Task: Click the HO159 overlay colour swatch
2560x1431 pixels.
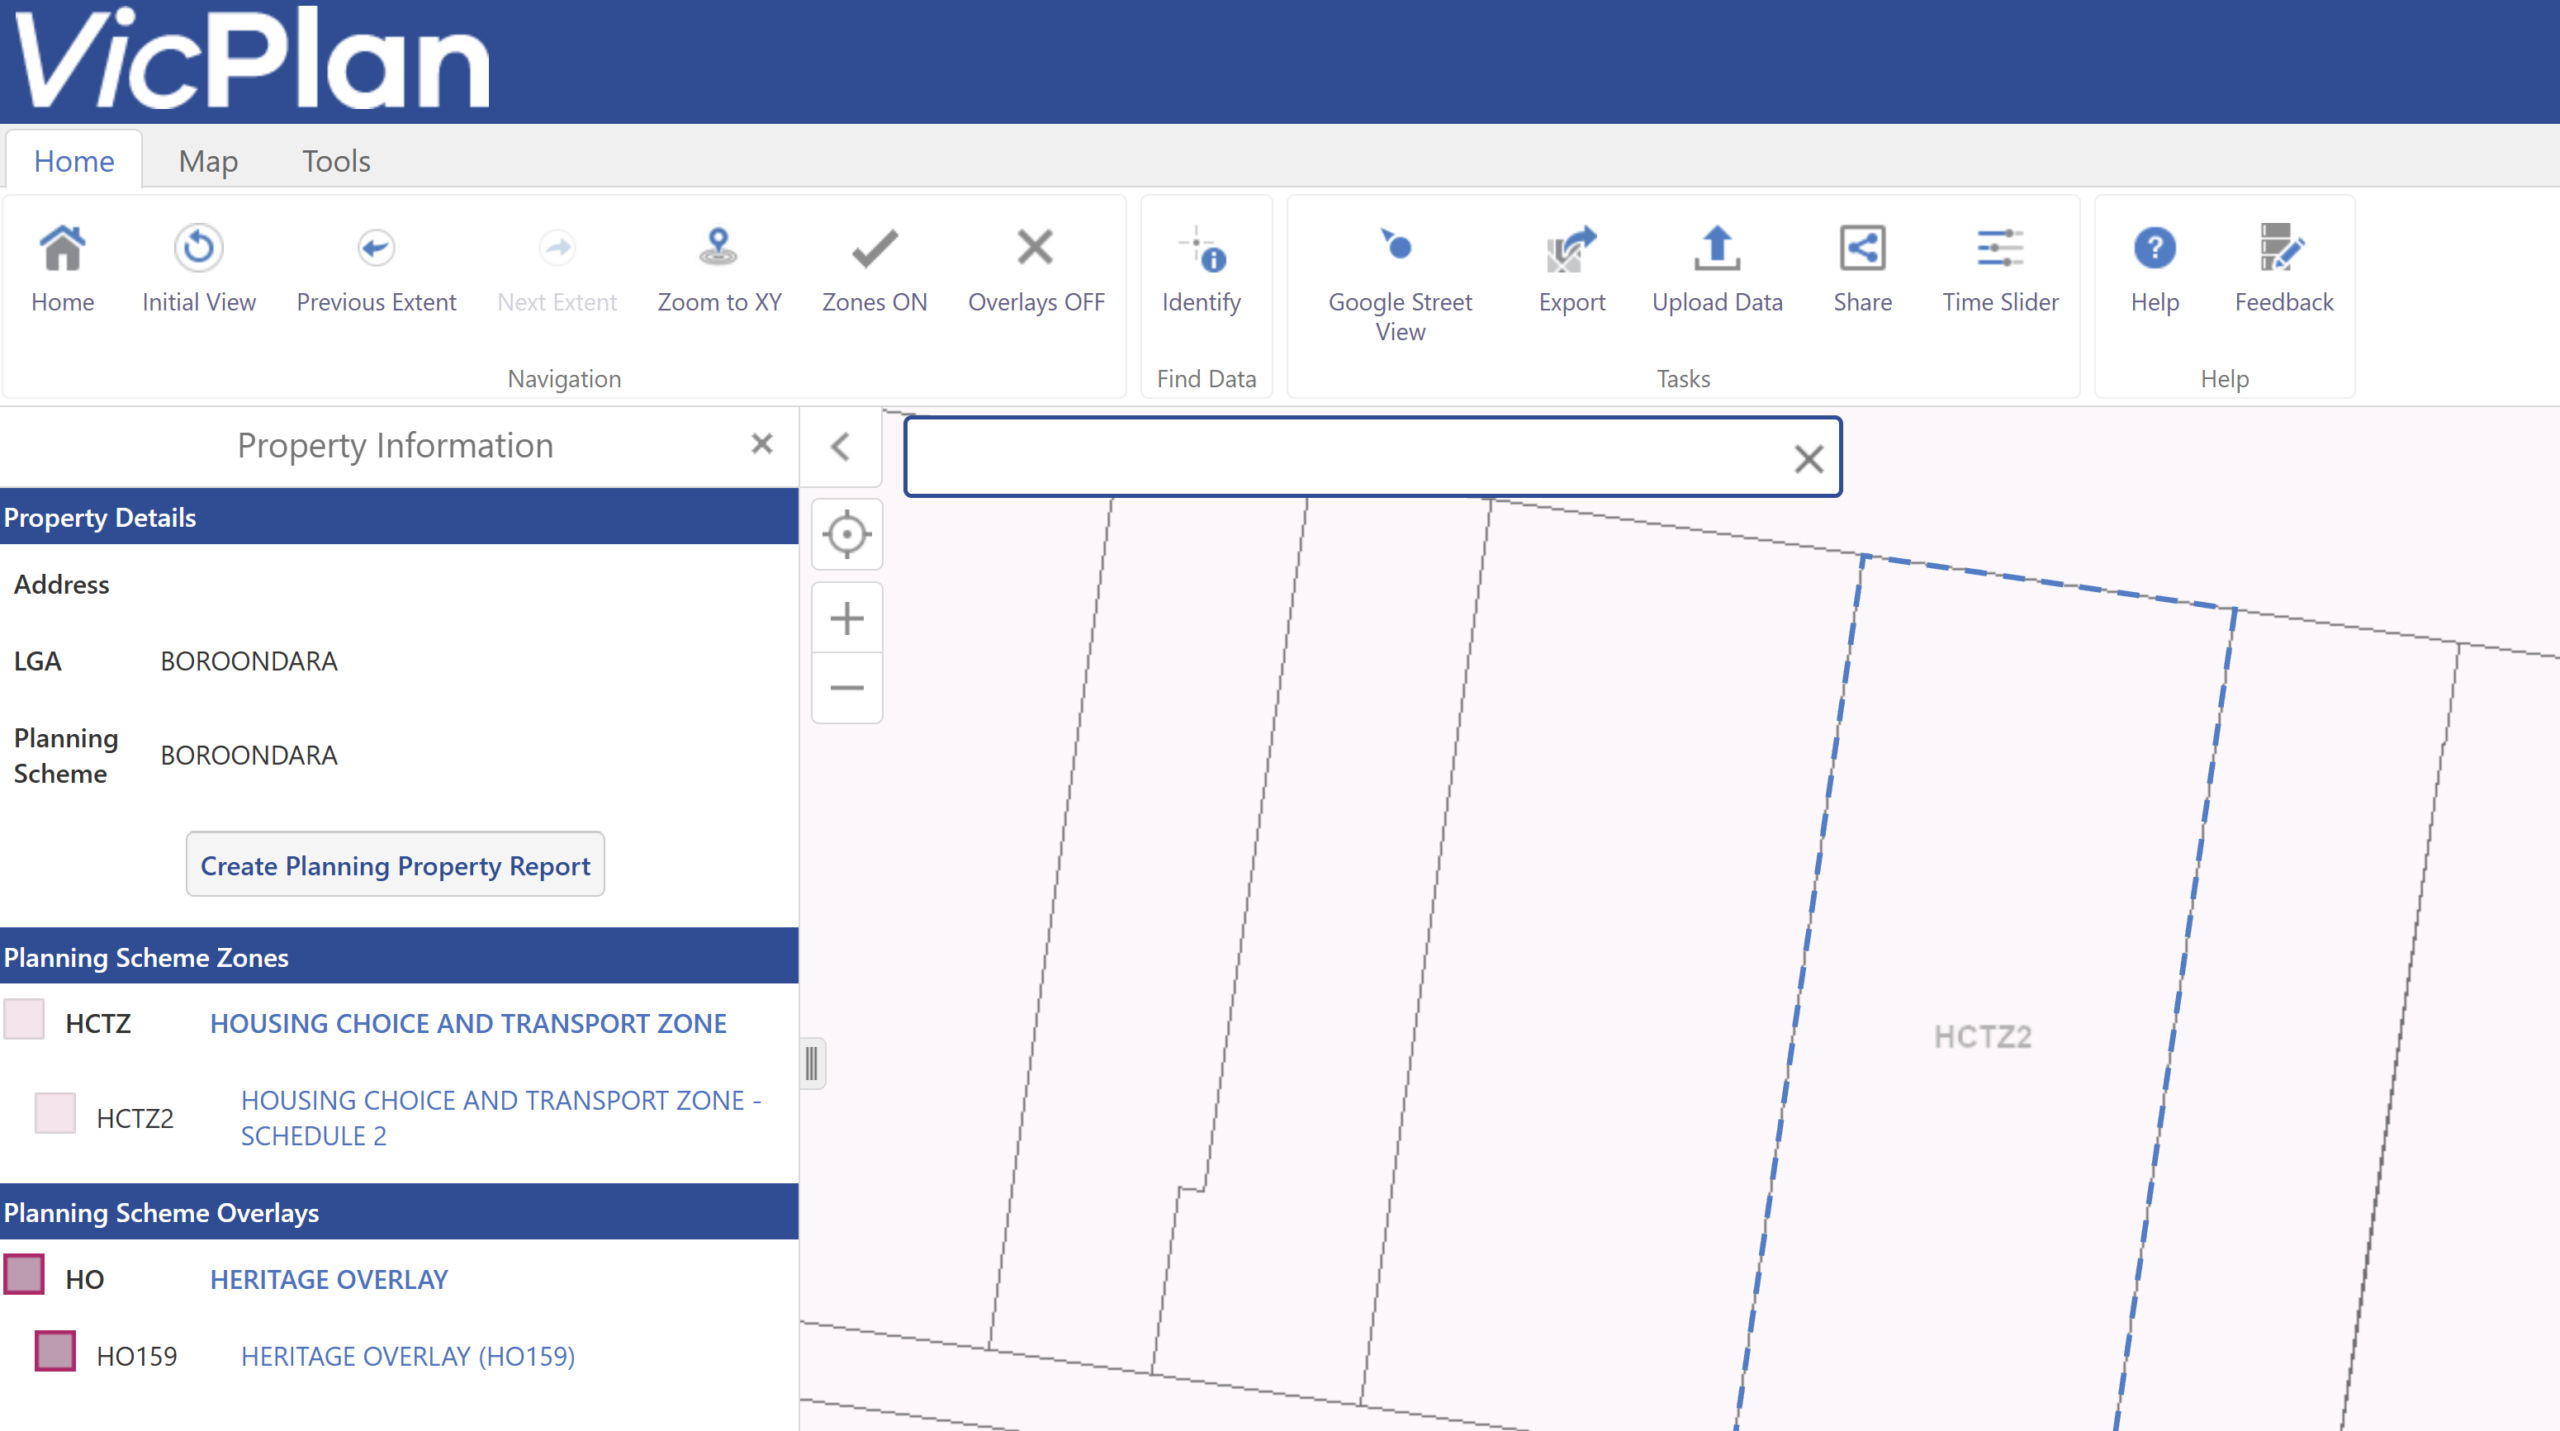Action: [55, 1351]
